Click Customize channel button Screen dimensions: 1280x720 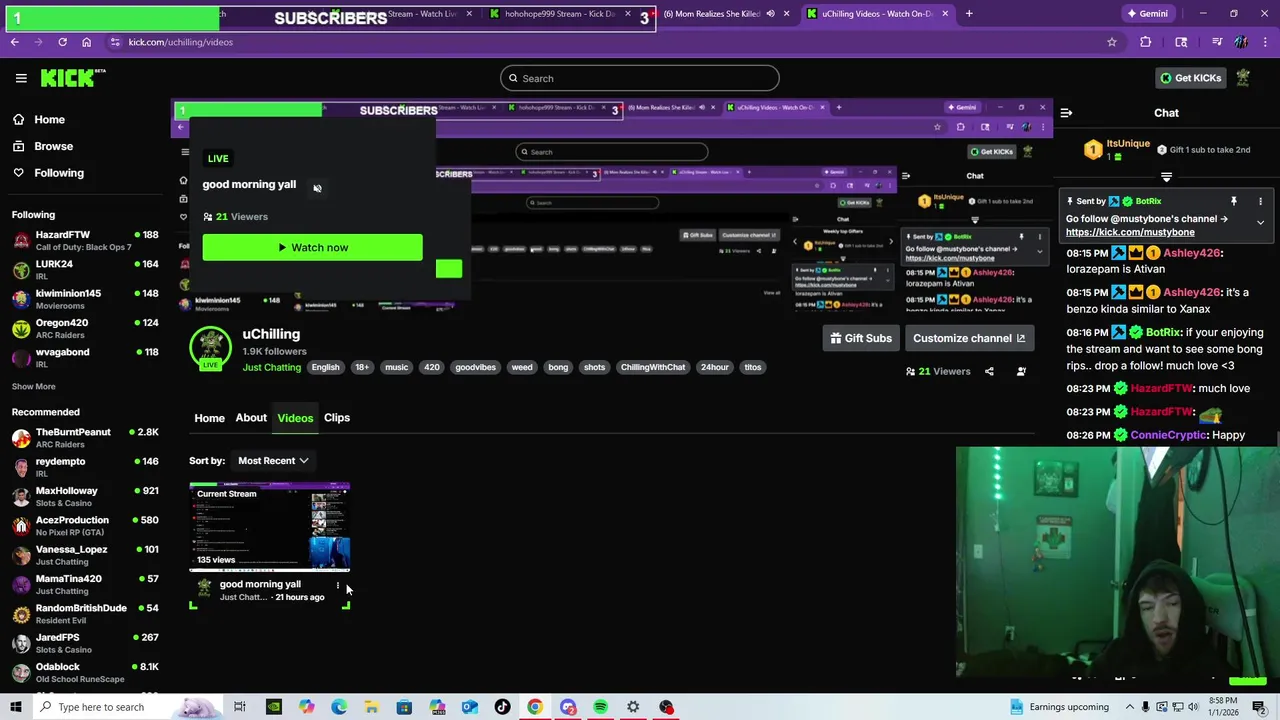click(969, 338)
